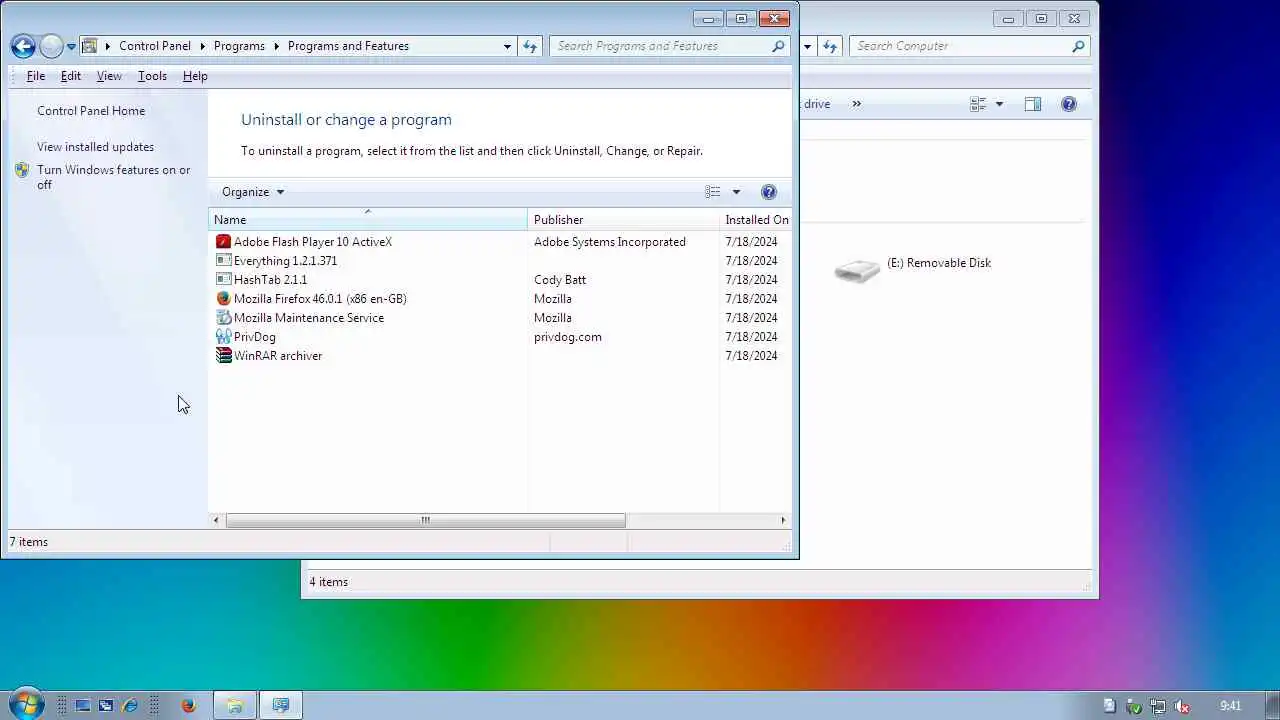Toggle the preview pane in Computer window
This screenshot has height=720, width=1280.
(x=1033, y=104)
